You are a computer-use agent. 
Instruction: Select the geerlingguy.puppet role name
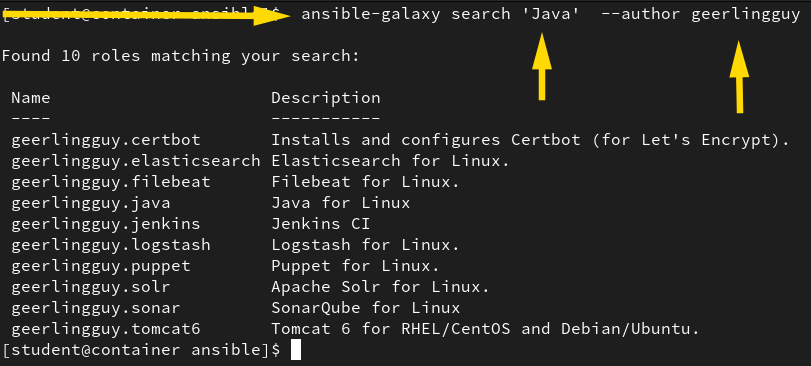101,266
